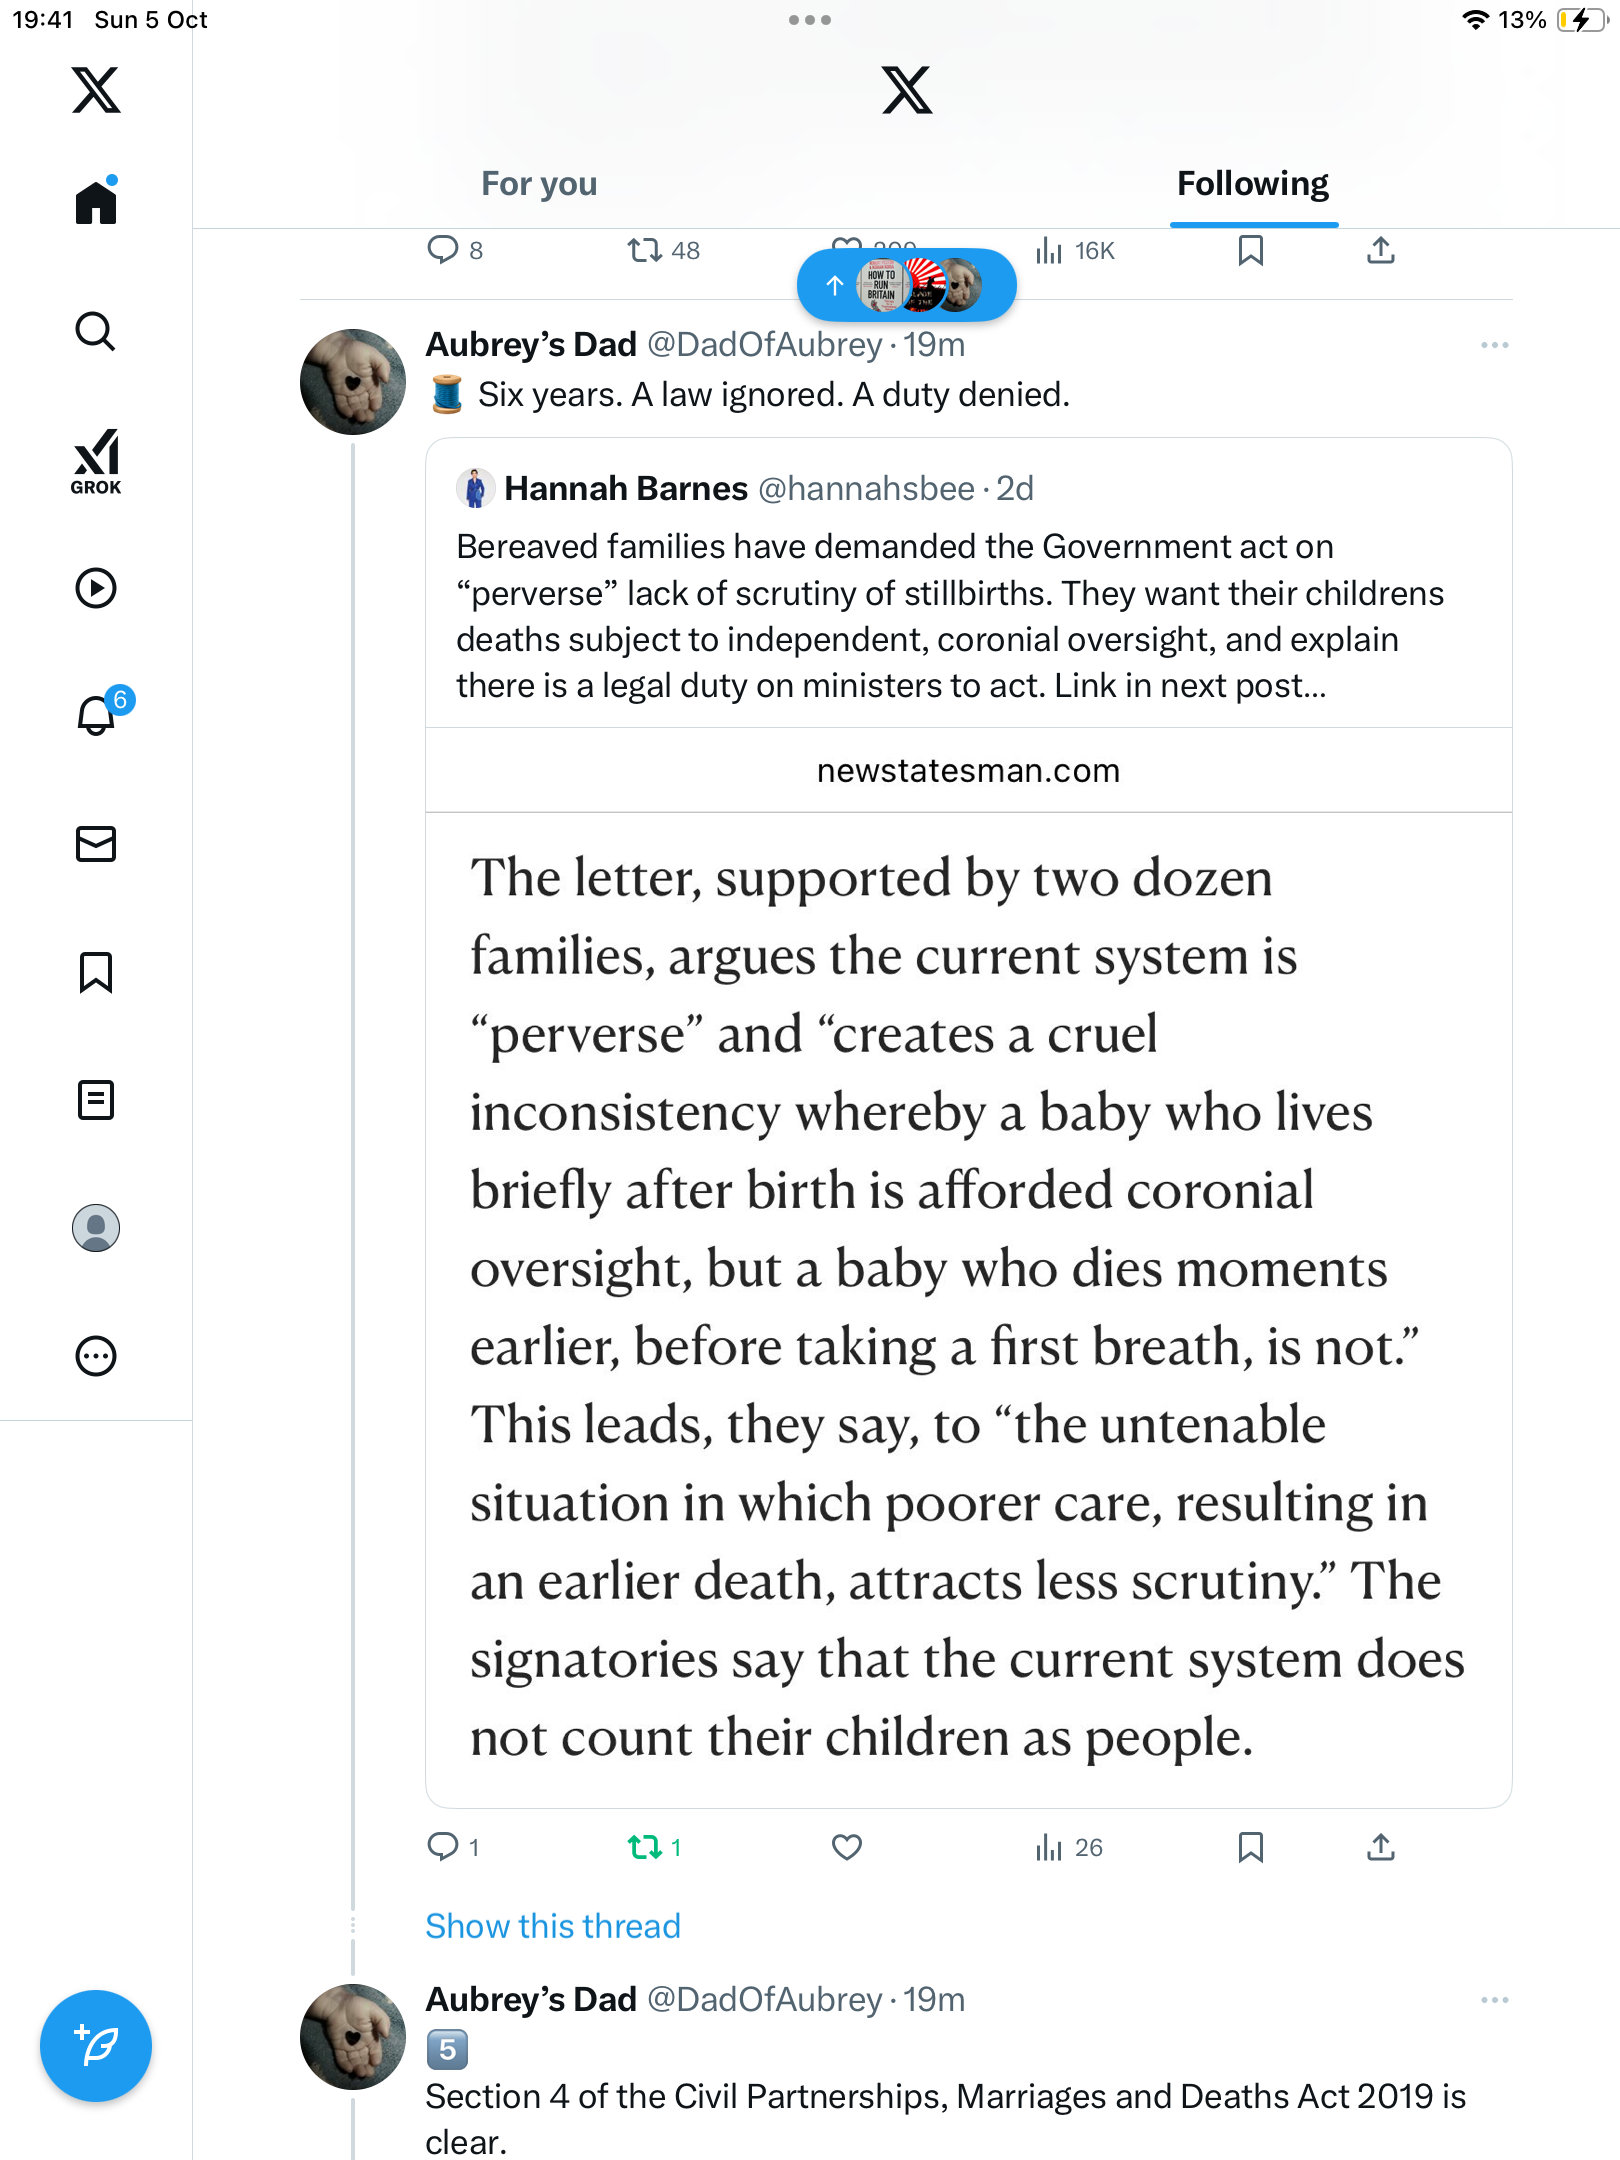Go to Home timeline icon
The height and width of the screenshot is (2160, 1620).
96,203
